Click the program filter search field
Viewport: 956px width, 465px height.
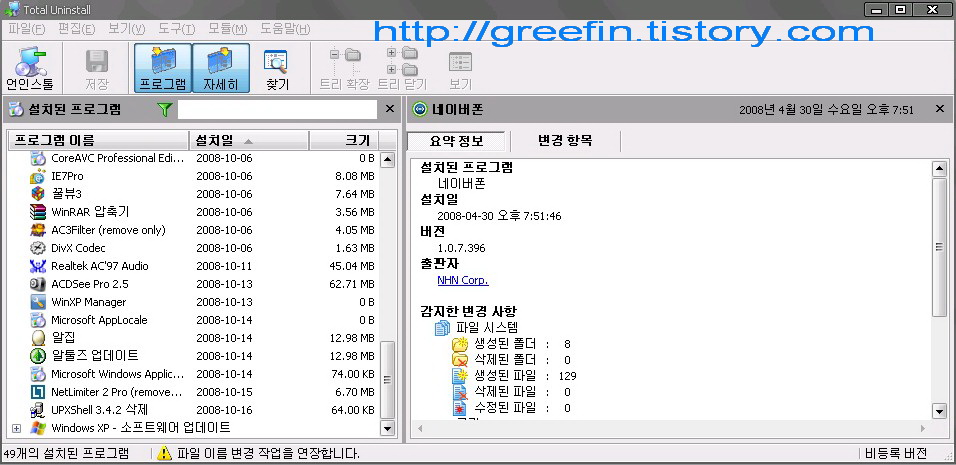click(x=277, y=110)
